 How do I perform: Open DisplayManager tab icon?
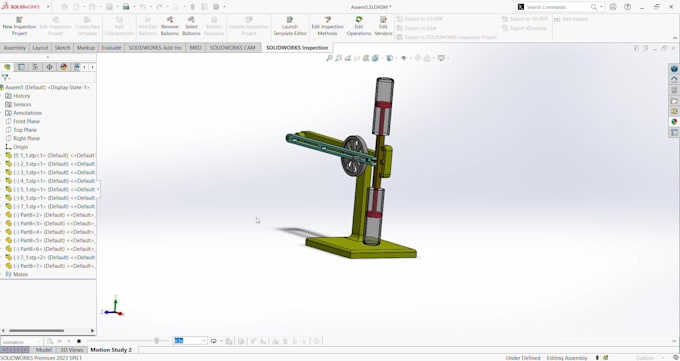(x=64, y=67)
